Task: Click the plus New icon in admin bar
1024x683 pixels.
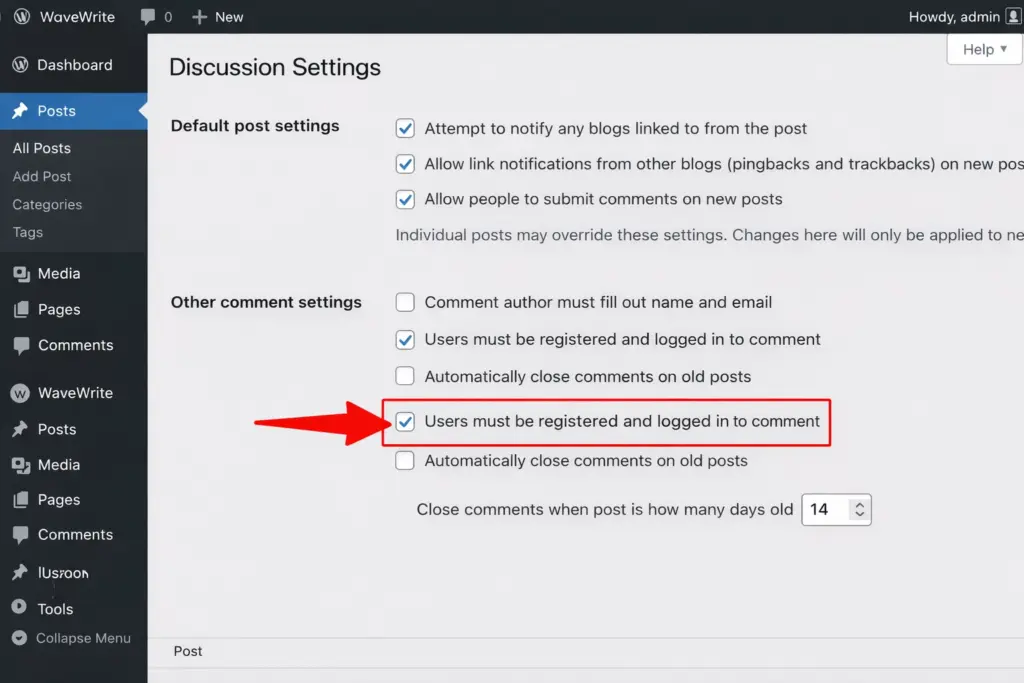Action: pos(200,17)
